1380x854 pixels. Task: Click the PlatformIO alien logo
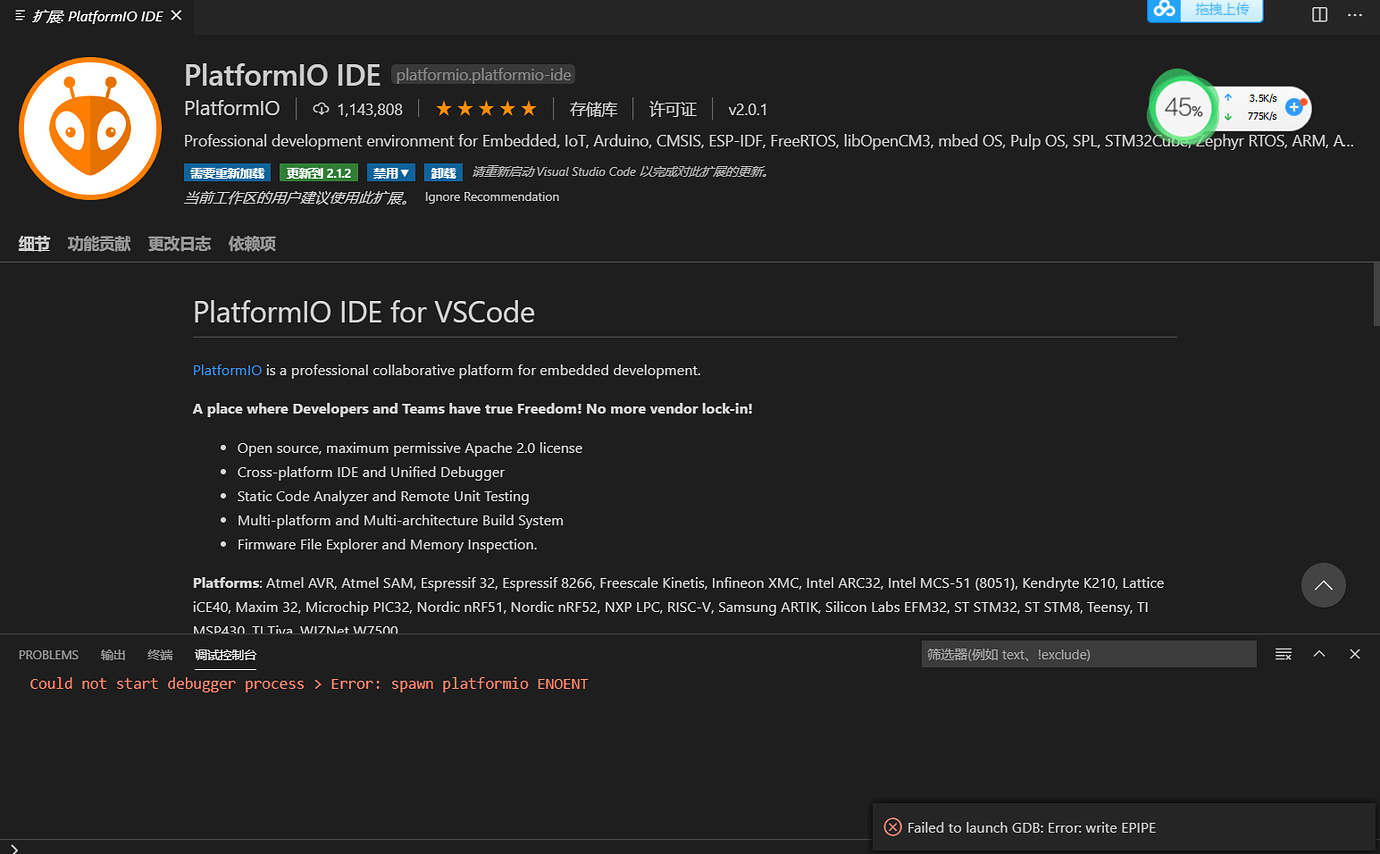point(90,128)
